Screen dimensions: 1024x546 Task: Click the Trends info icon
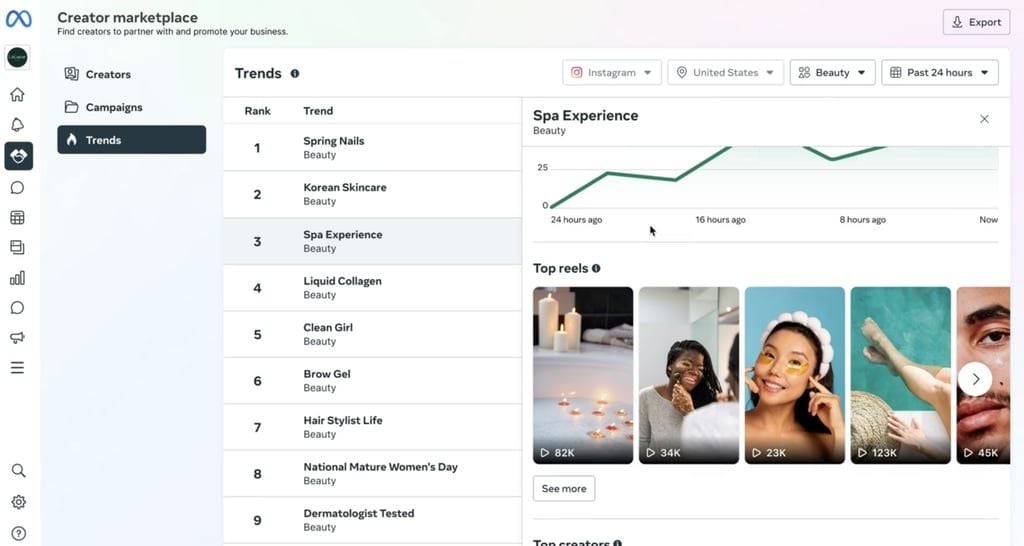[x=295, y=74]
